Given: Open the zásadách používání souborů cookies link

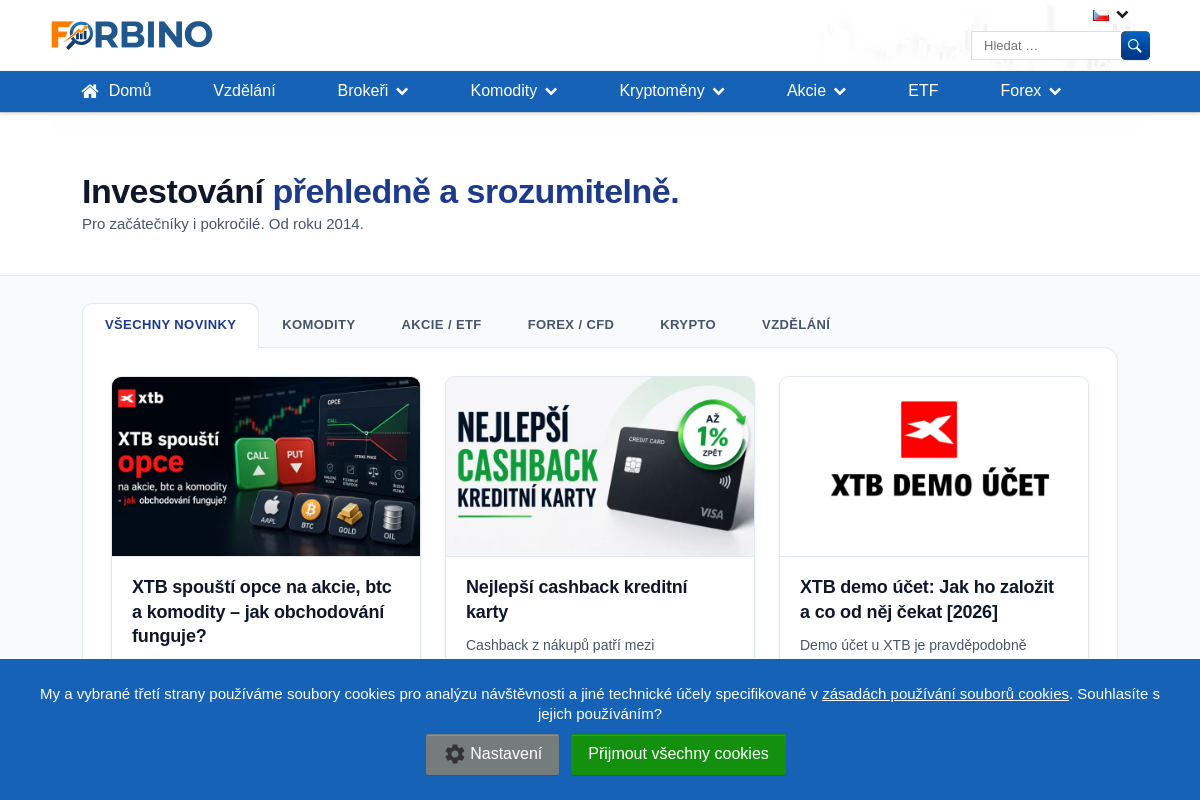Looking at the screenshot, I should pyautogui.click(x=945, y=694).
